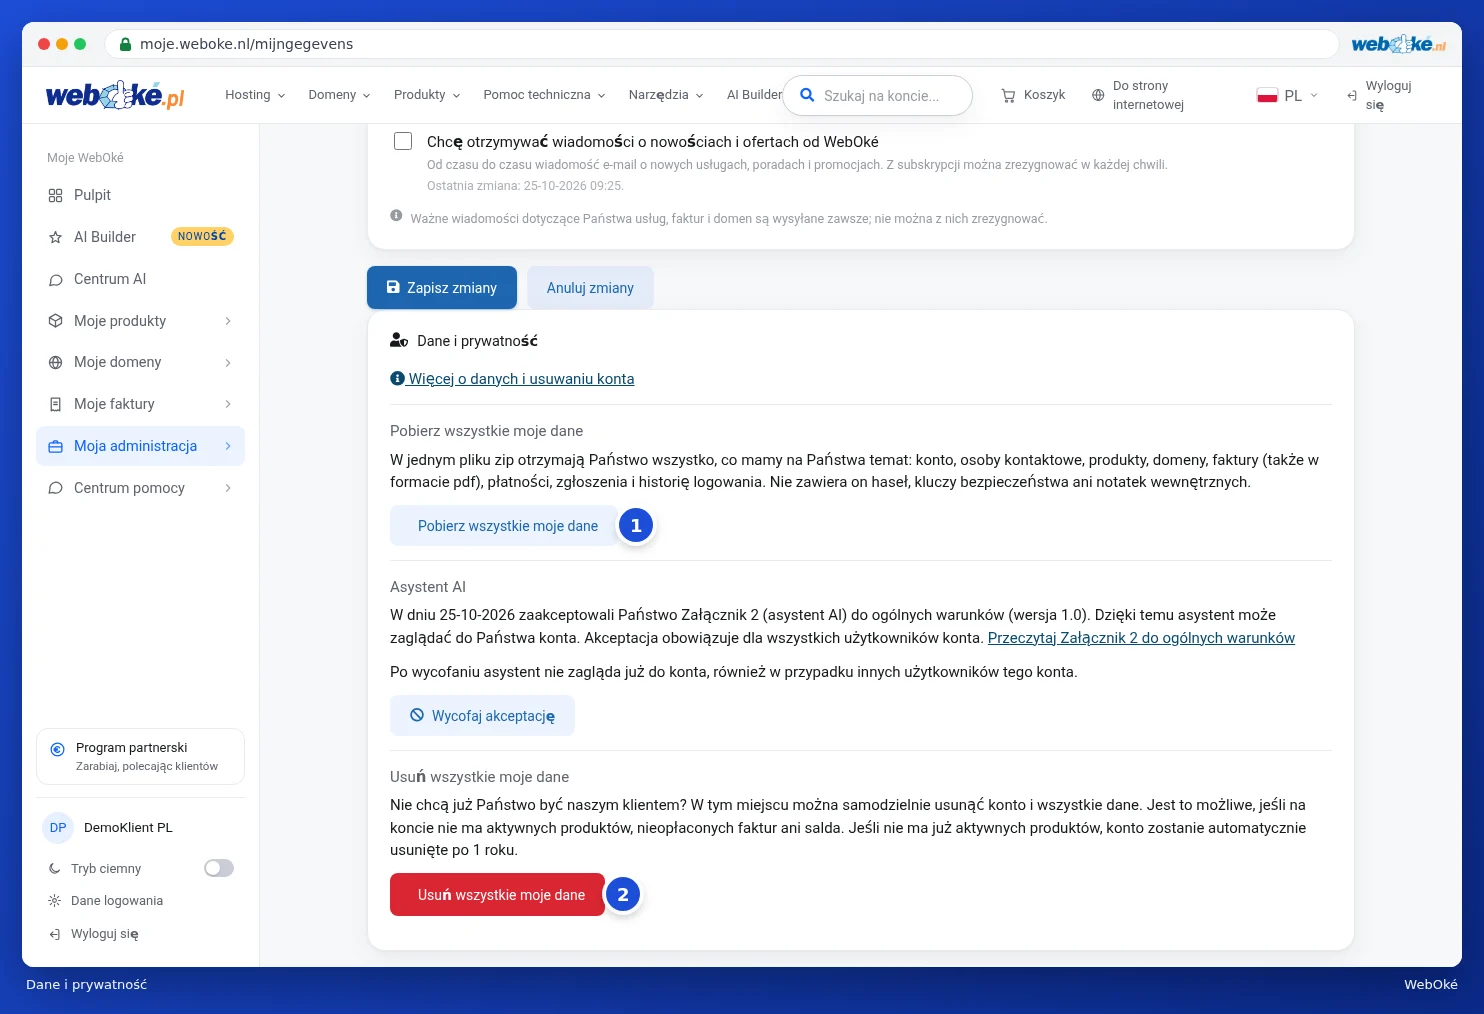Open the Domeny dropdown menu
1484x1014 pixels.
339,95
